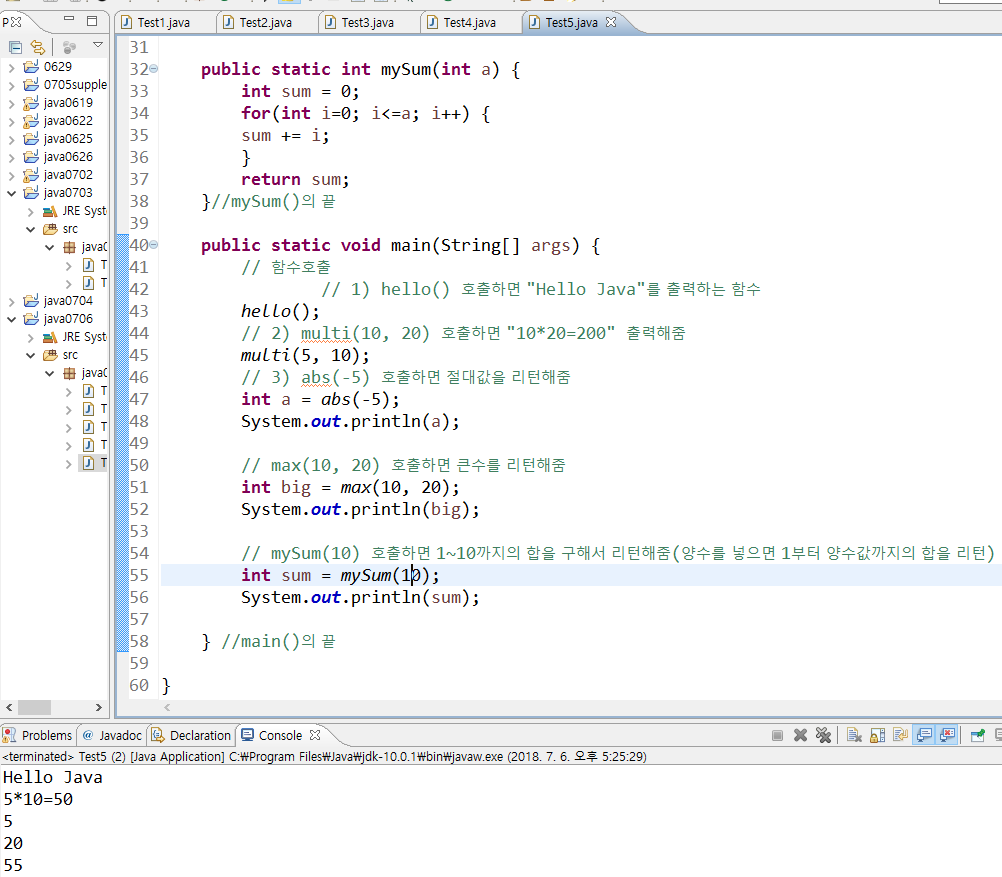
Task: Minimize the Package Explorer panel
Action: pyautogui.click(x=70, y=19)
